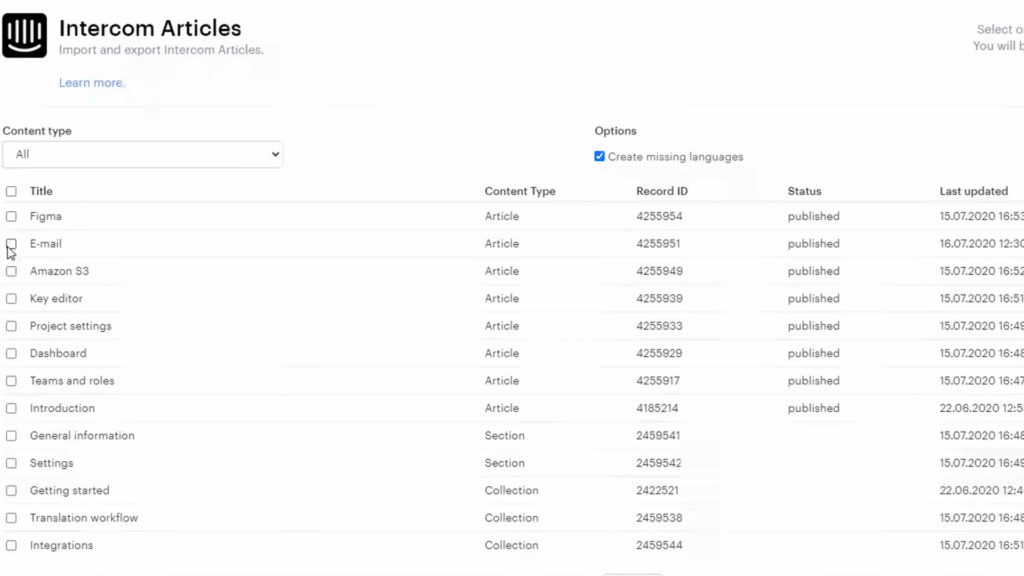
Task: Click the General information section title
Action: [82, 436]
